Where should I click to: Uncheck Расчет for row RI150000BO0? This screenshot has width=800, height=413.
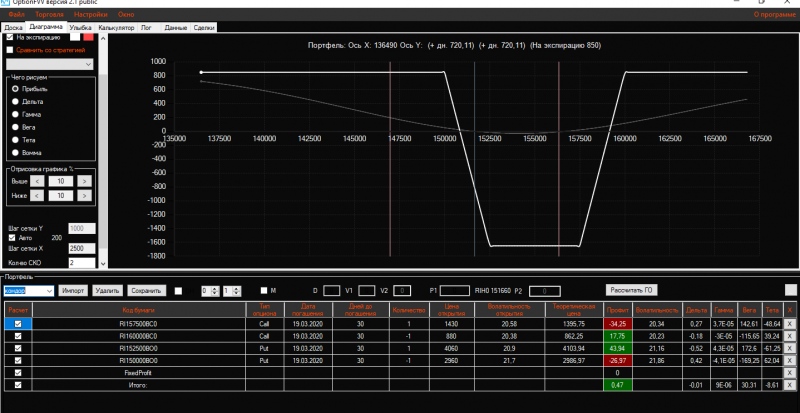18,361
